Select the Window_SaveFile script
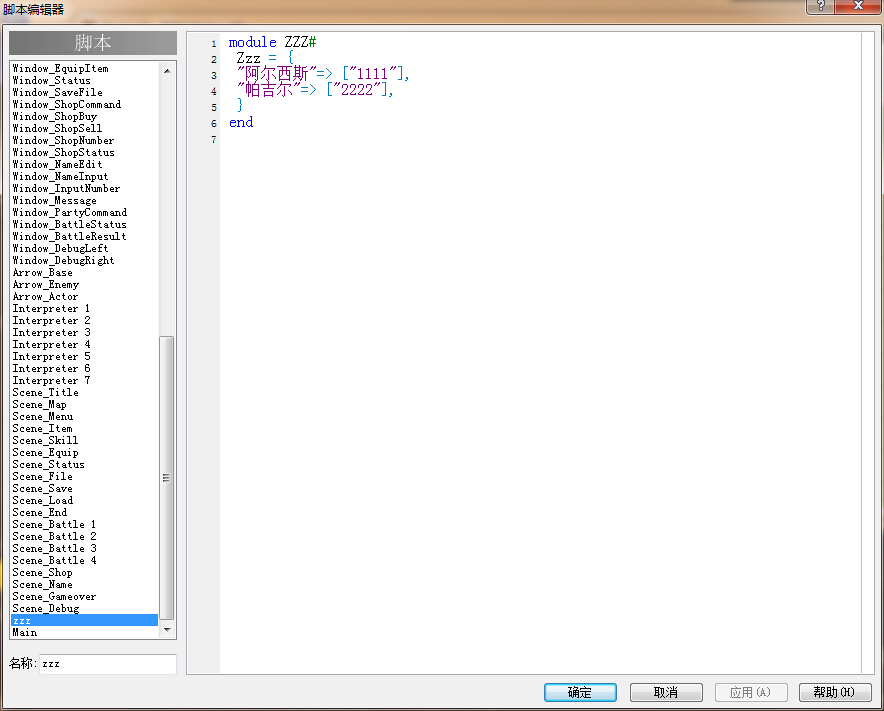The image size is (884, 711). point(84,92)
